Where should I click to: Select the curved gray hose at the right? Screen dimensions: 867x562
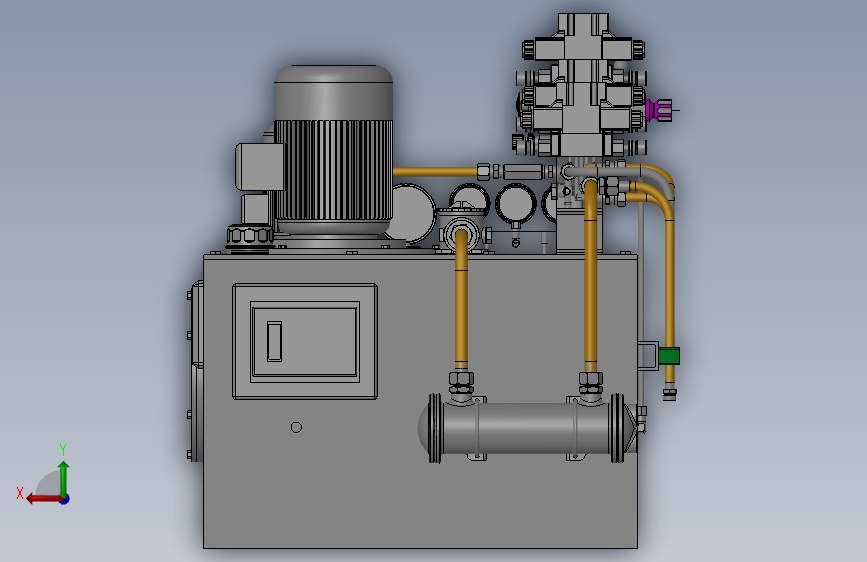652,176
